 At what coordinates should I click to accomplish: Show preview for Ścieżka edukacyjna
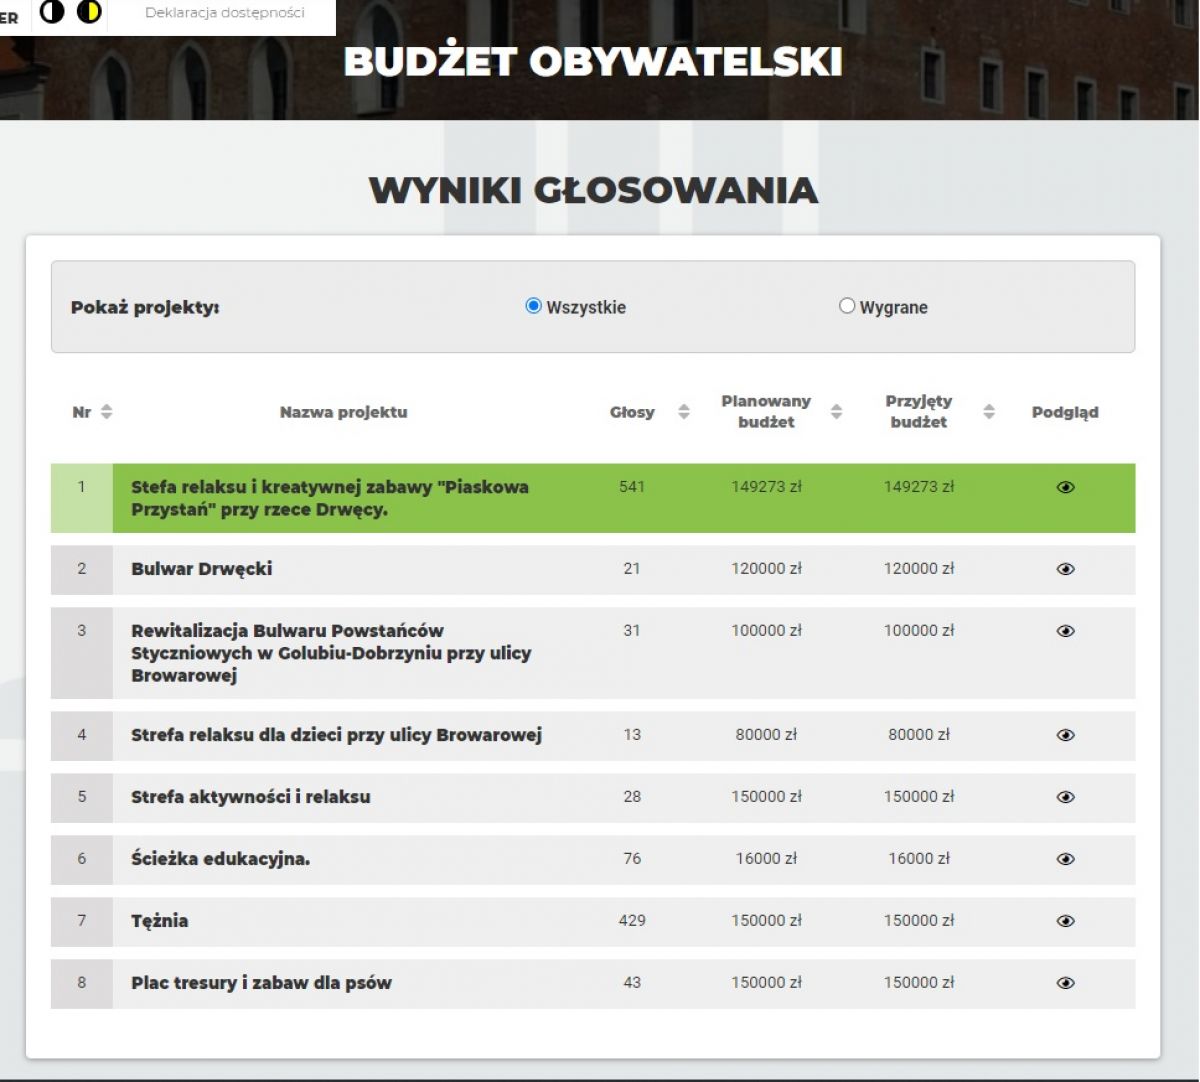pos(1065,859)
